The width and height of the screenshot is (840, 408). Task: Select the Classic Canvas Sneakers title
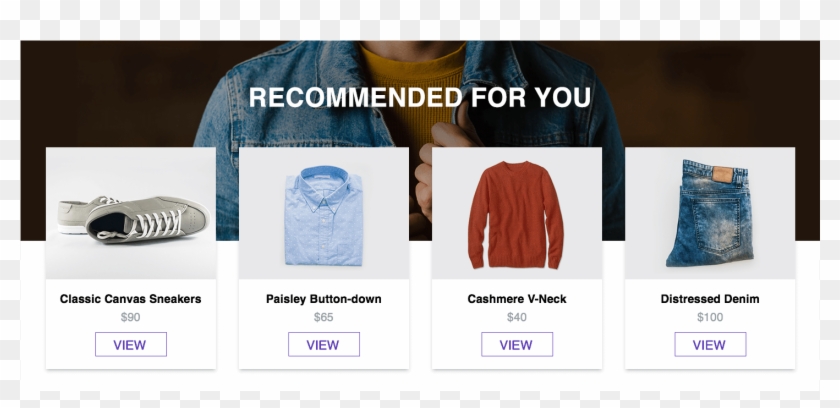[131, 299]
